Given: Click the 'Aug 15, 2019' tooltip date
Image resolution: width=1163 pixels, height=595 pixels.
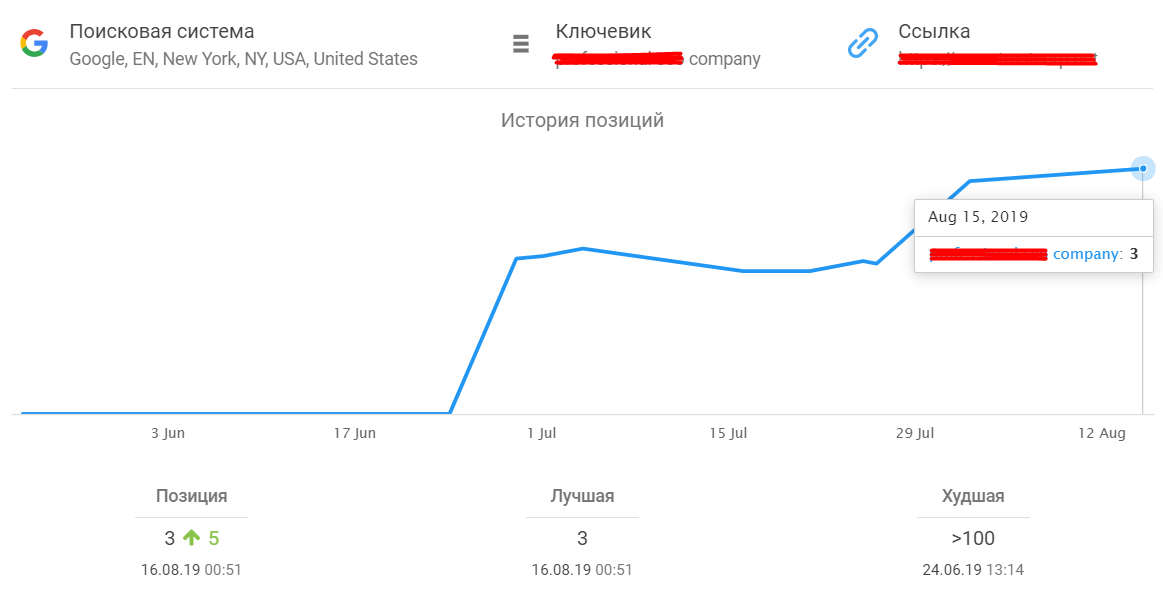Looking at the screenshot, I should [x=978, y=216].
